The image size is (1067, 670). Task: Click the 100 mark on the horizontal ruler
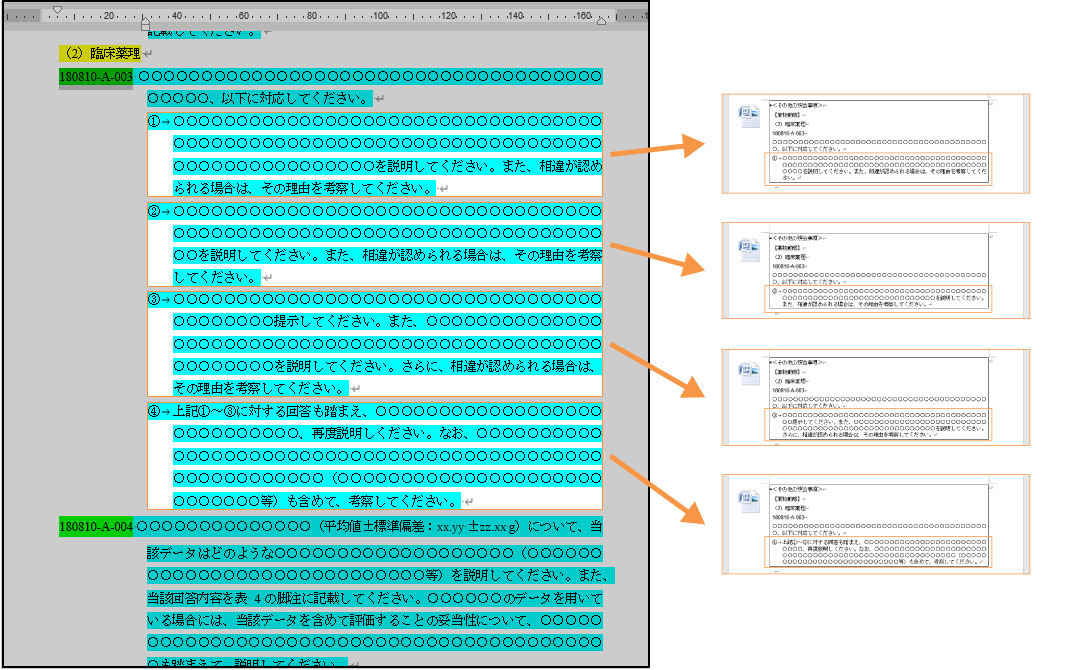tap(379, 16)
